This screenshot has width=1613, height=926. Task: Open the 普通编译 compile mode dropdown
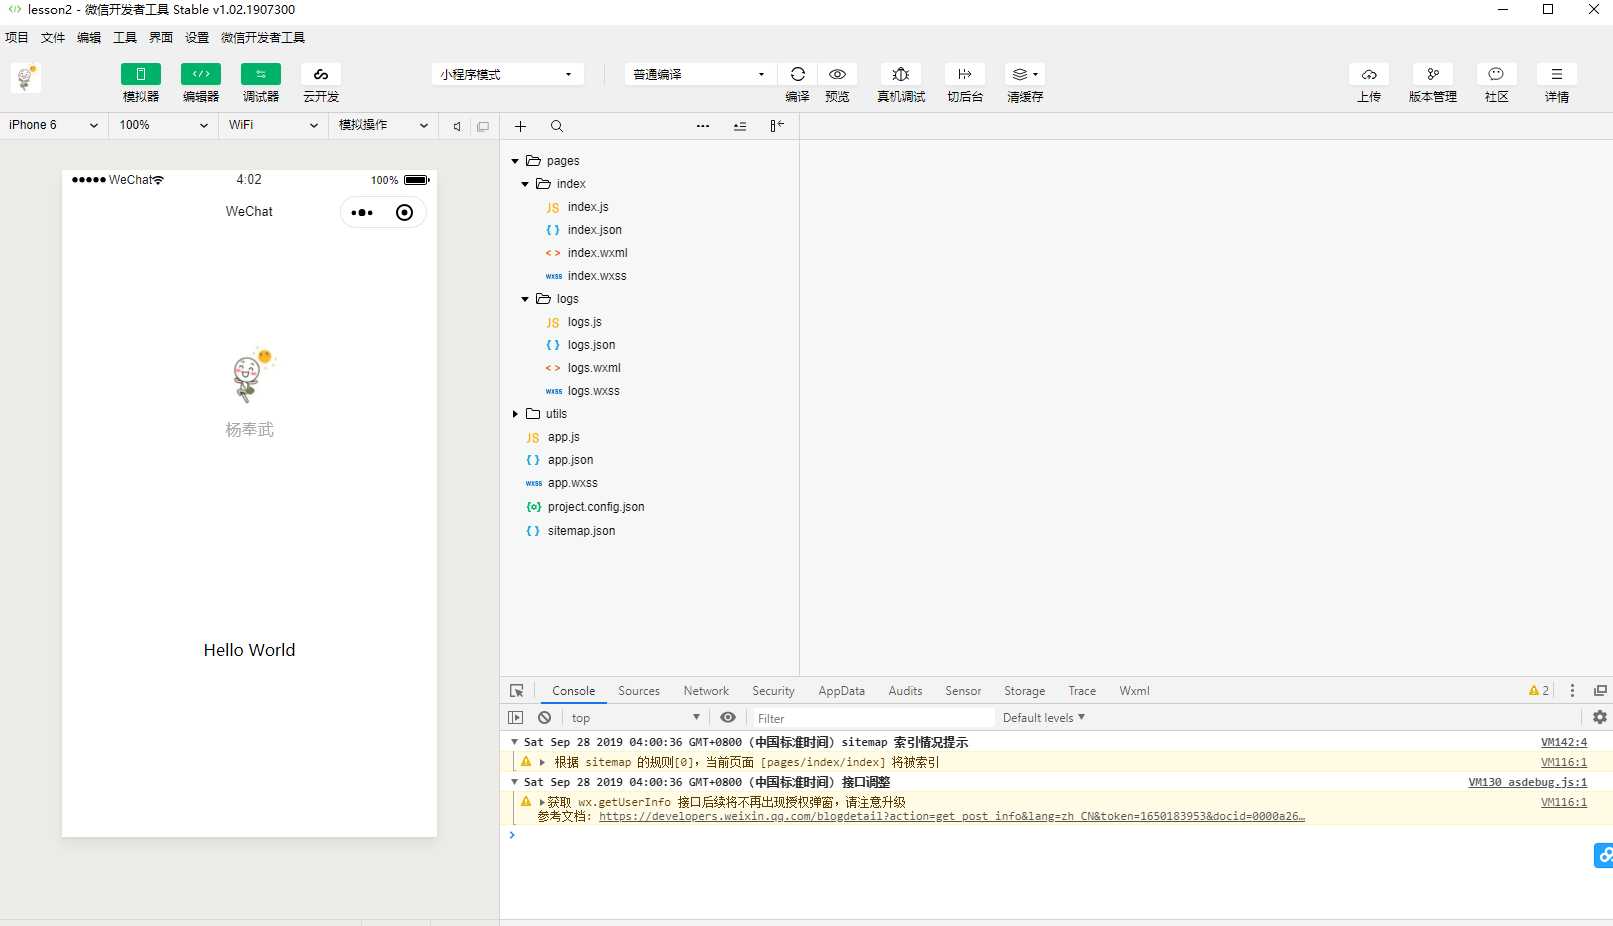(700, 74)
